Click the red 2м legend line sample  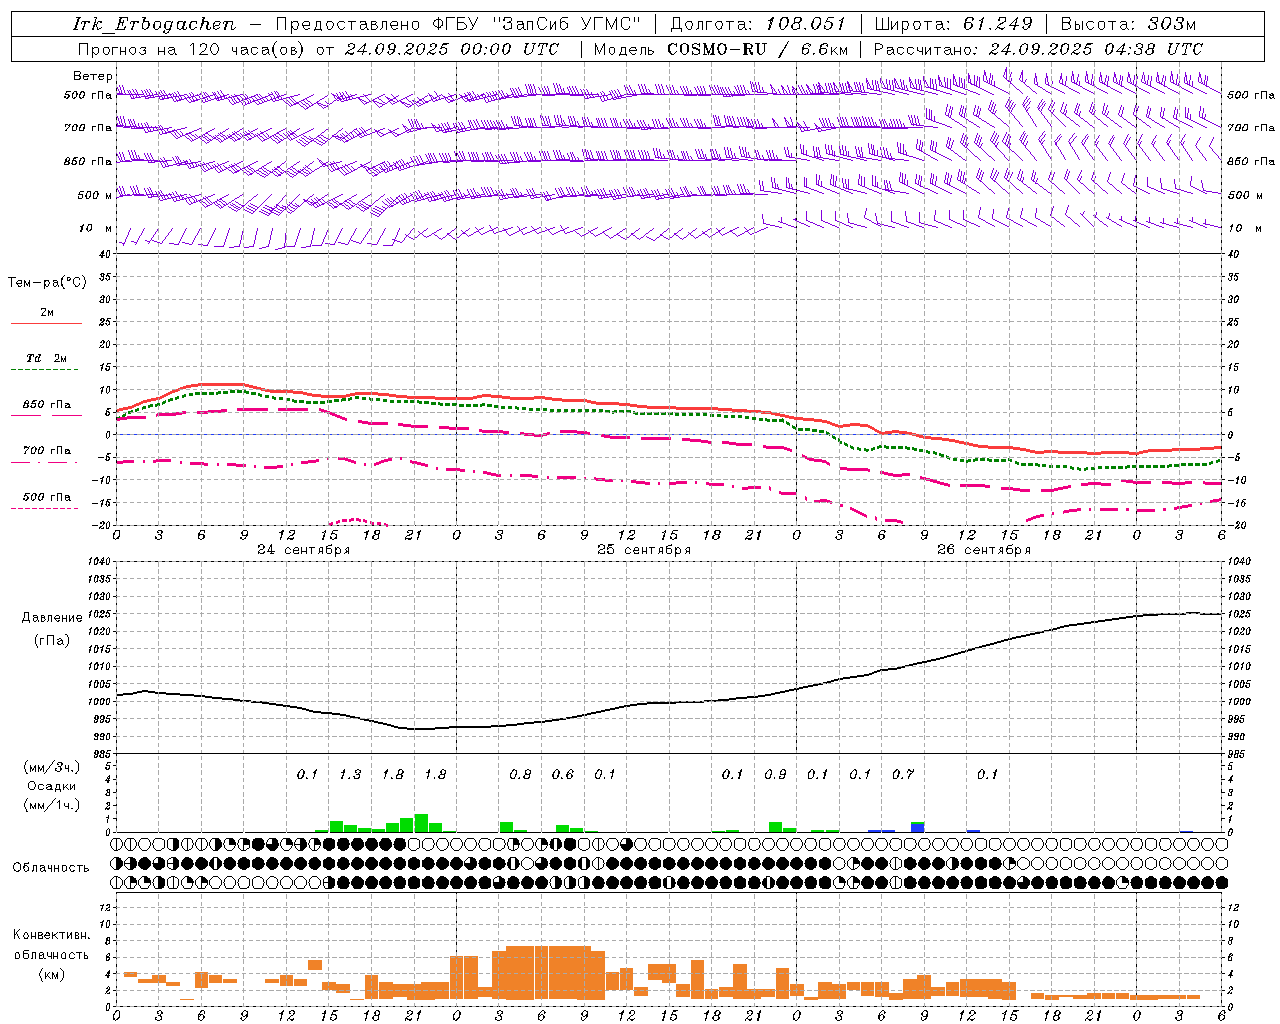(x=46, y=323)
